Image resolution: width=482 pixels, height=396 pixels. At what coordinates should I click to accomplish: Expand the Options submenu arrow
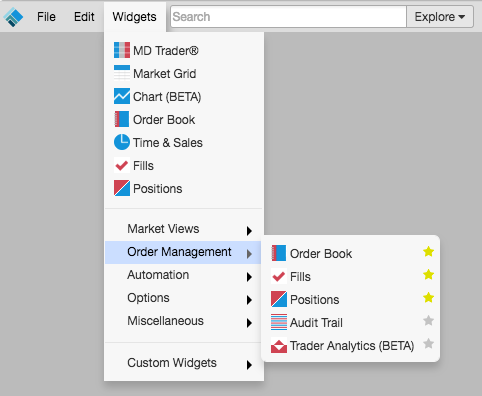coord(249,300)
